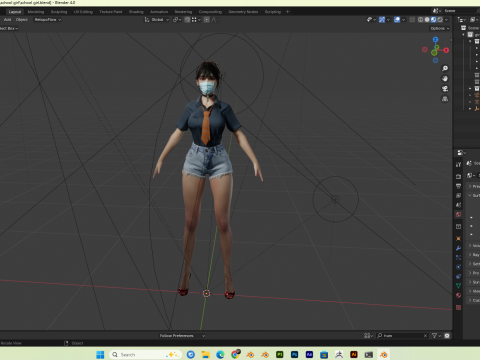The width and height of the screenshot is (480, 360).
Task: Click the pan hand viewport button
Action: click(x=445, y=79)
